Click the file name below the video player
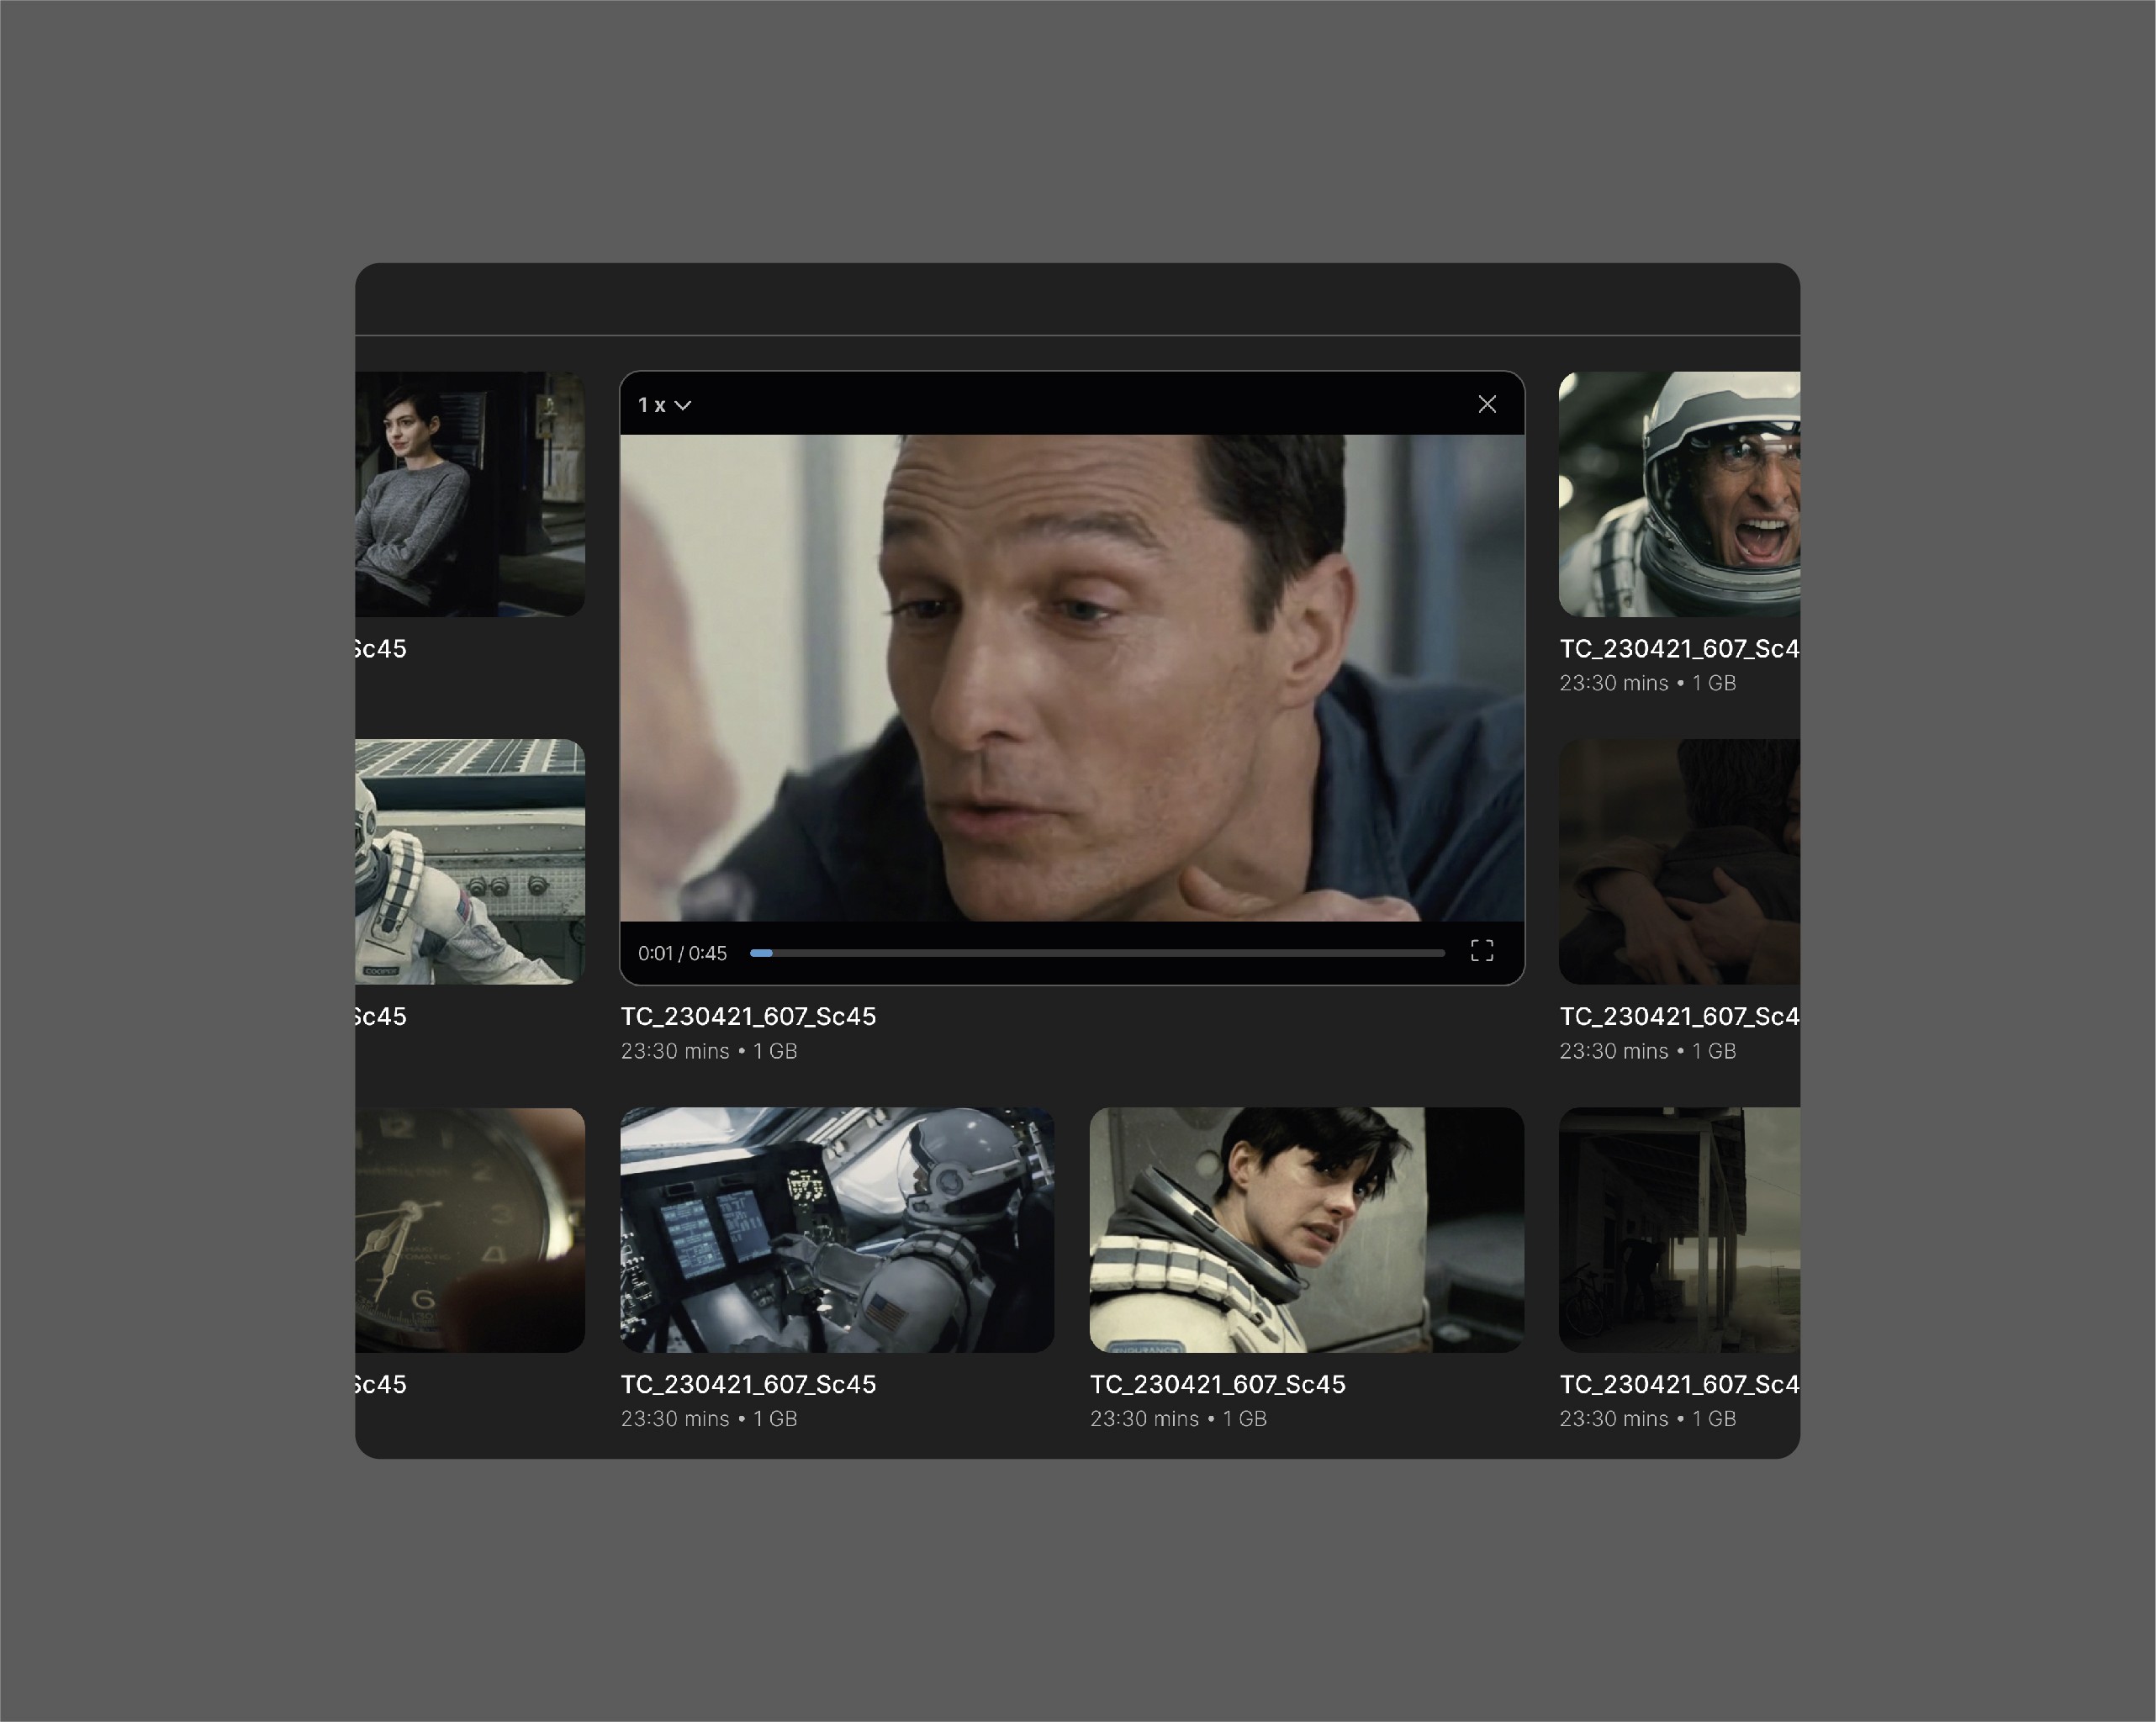 point(748,1016)
